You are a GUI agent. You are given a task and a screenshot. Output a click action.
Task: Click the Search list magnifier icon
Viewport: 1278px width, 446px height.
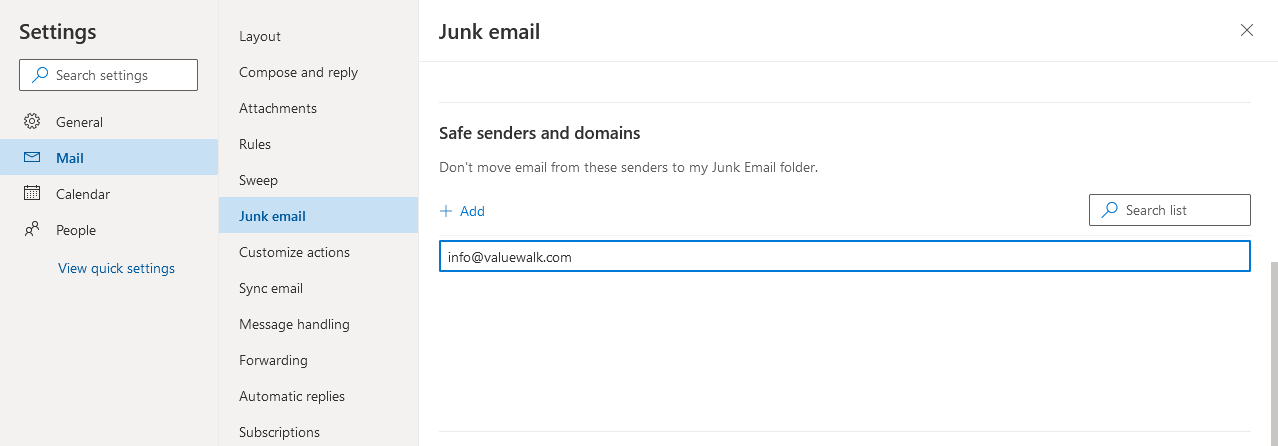(x=1109, y=210)
